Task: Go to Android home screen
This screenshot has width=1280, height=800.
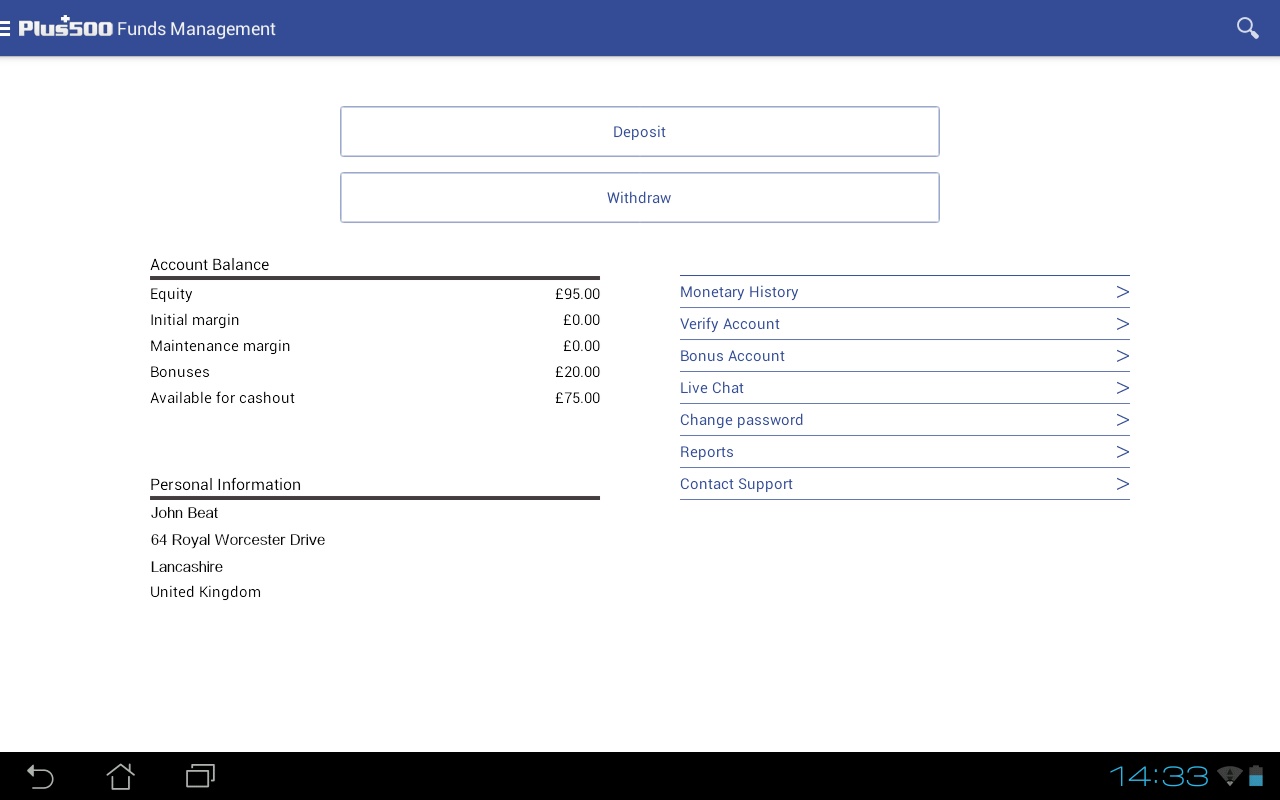Action: (120, 776)
